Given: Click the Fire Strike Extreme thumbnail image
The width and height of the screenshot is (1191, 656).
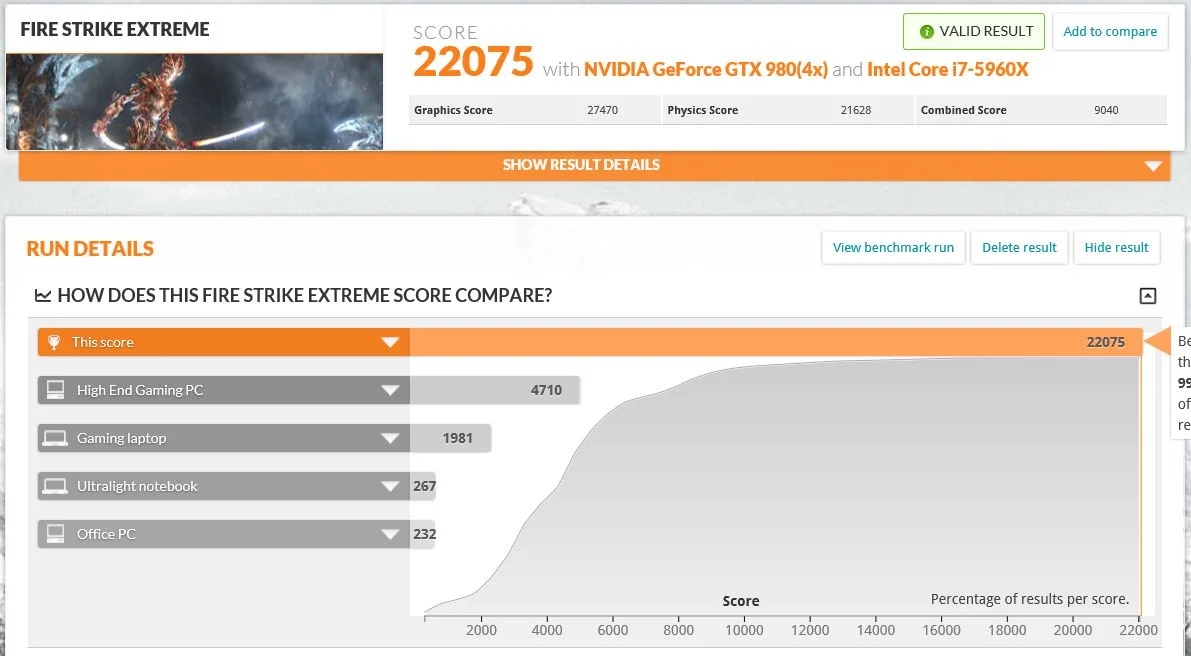Looking at the screenshot, I should [x=194, y=102].
